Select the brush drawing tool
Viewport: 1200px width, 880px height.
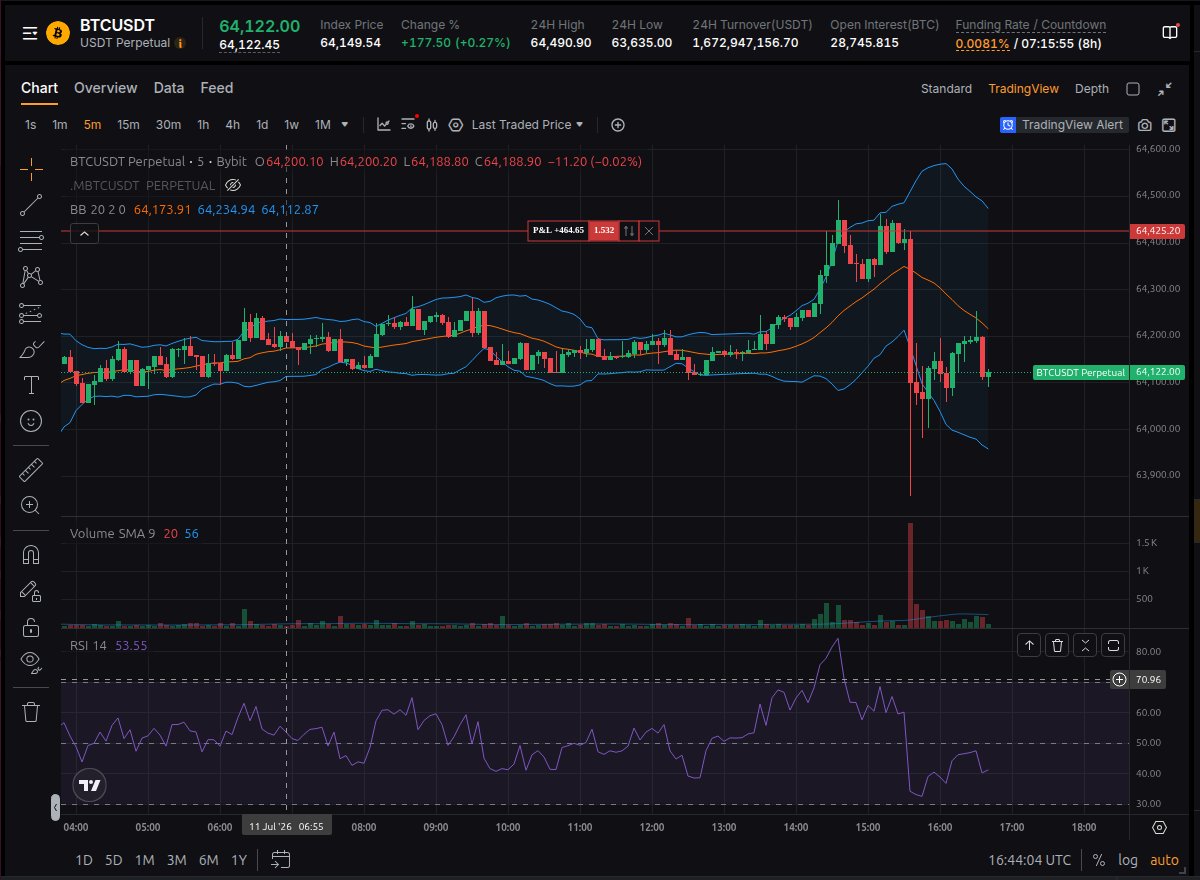point(31,349)
